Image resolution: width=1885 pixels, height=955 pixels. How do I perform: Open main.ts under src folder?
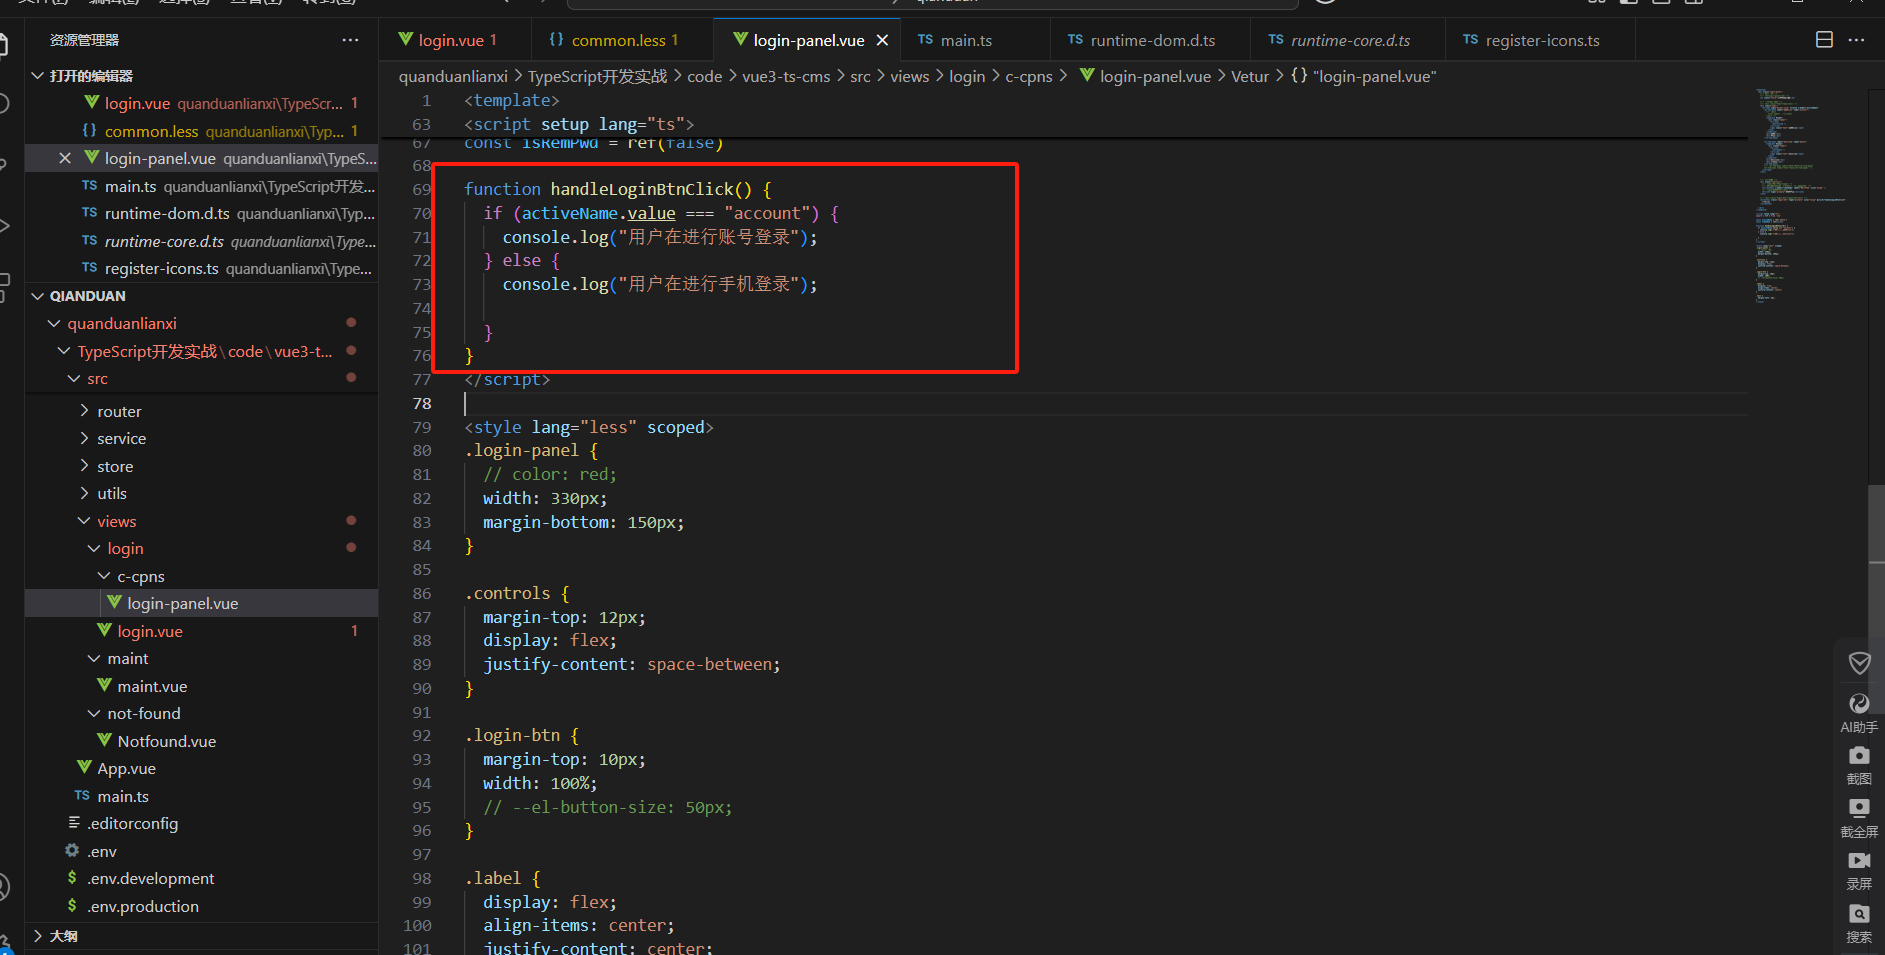point(201,796)
